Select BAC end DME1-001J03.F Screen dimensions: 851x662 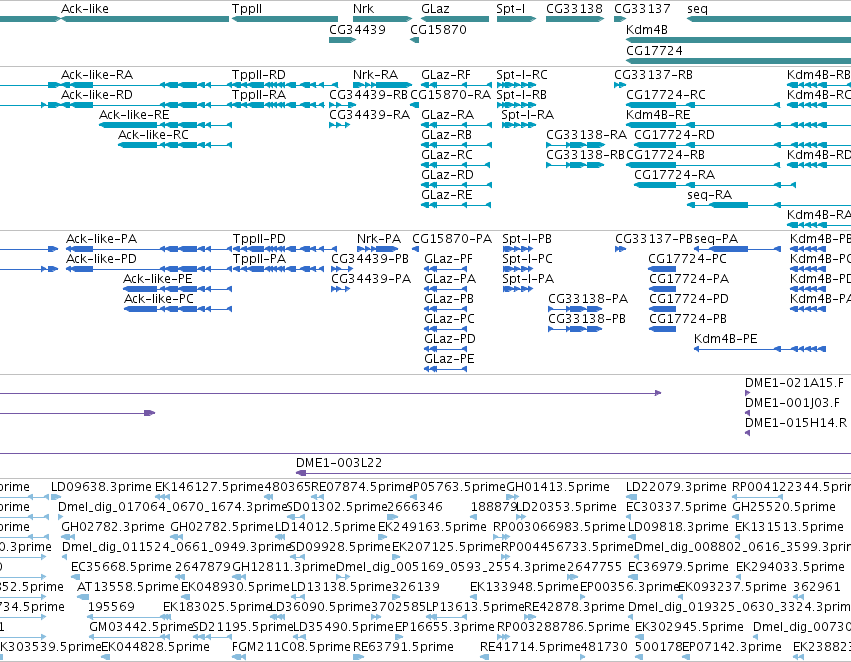pos(792,403)
